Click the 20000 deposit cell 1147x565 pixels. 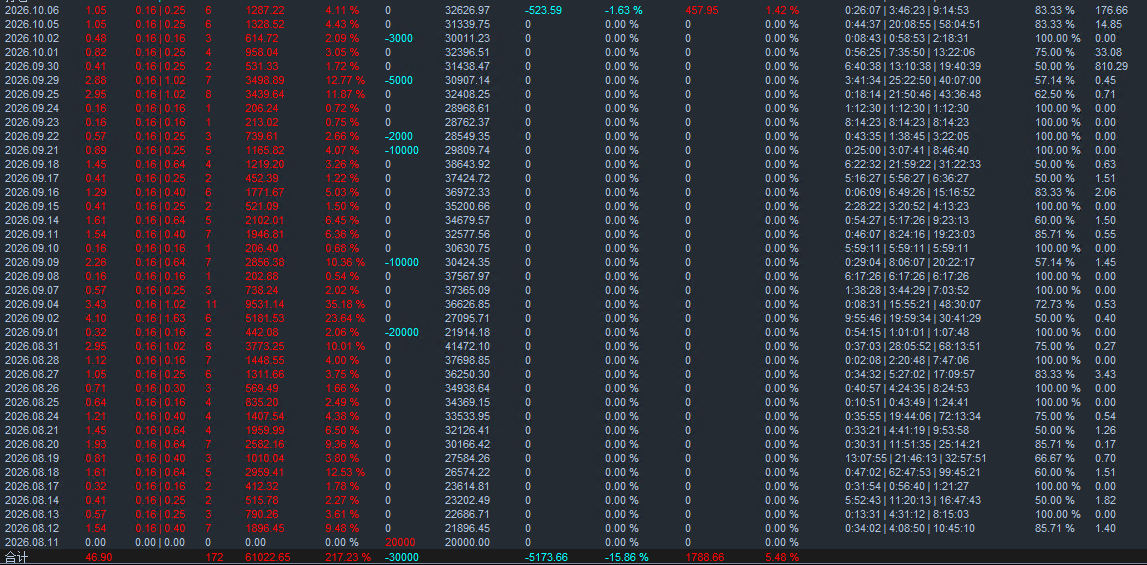399,542
